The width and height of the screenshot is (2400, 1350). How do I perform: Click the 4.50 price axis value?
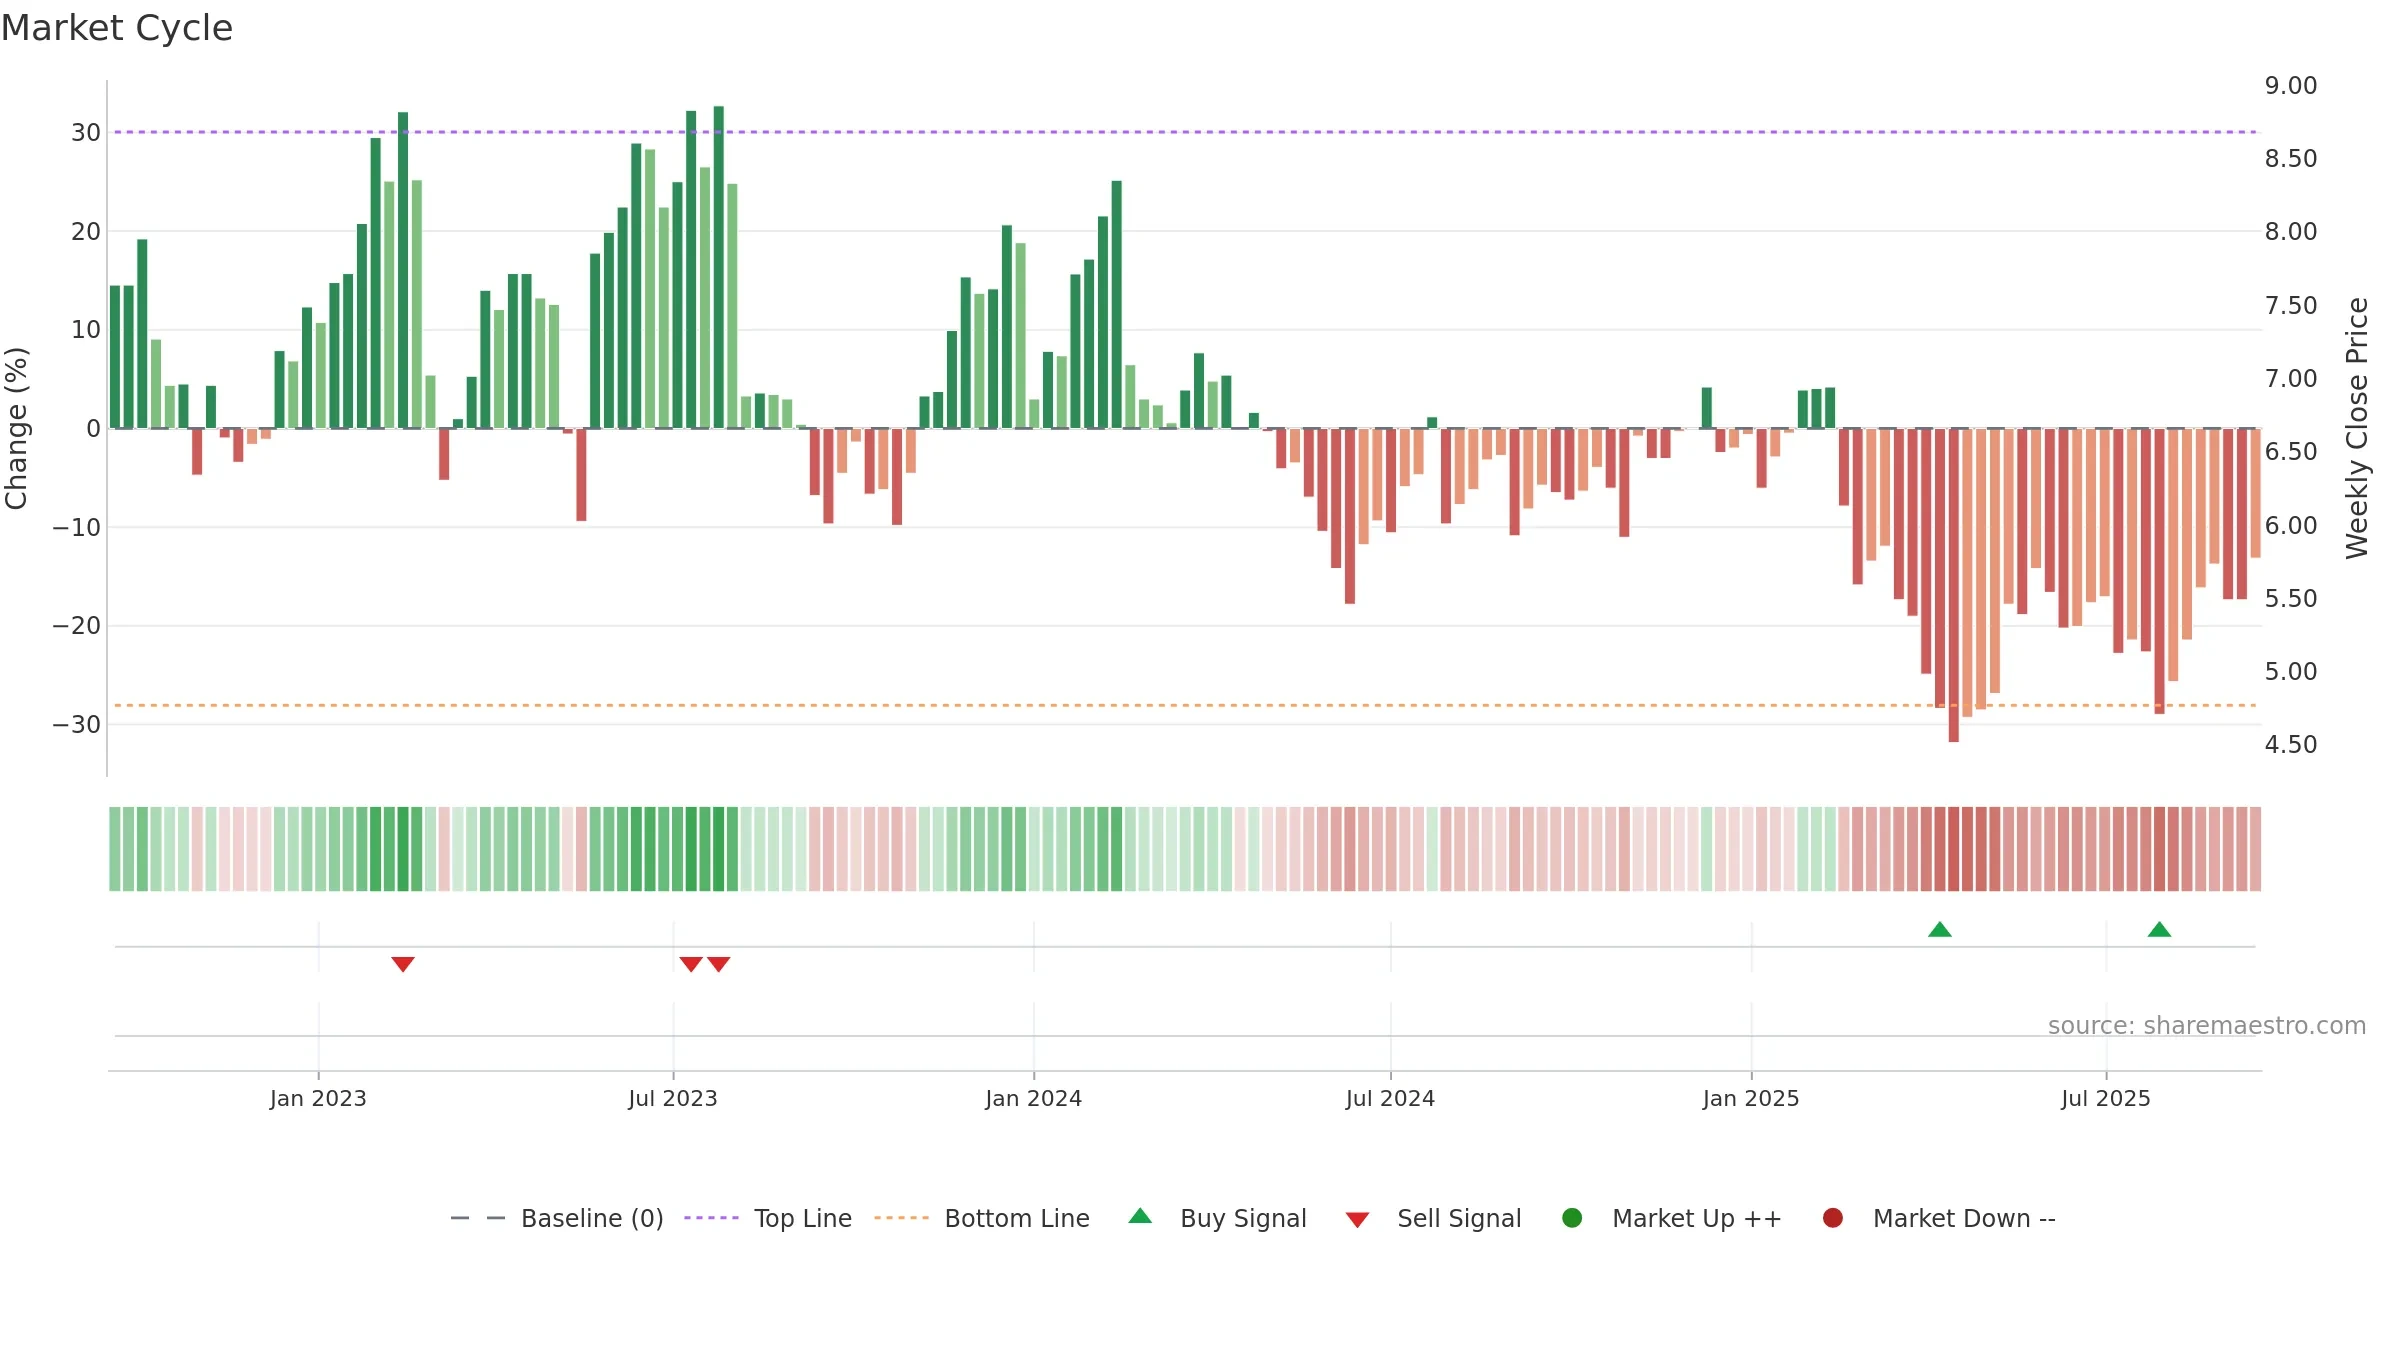2291,744
